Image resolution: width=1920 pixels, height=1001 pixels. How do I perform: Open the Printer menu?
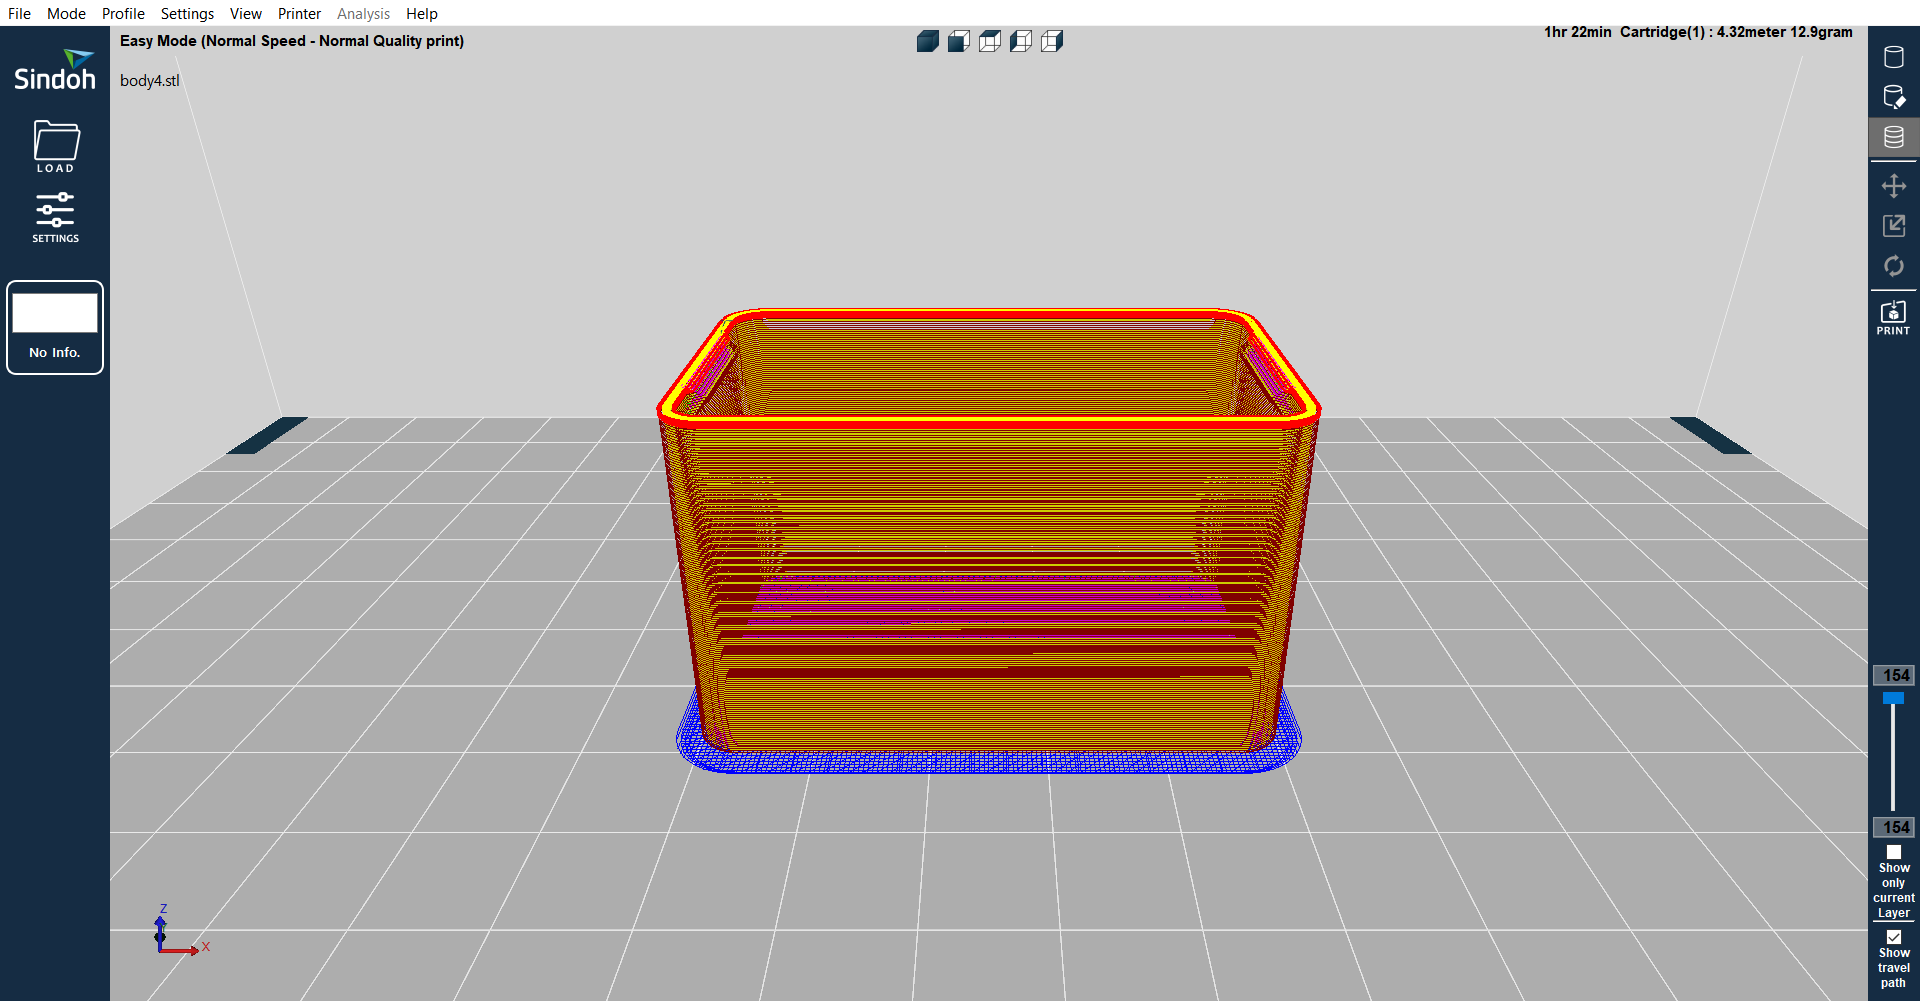point(299,13)
